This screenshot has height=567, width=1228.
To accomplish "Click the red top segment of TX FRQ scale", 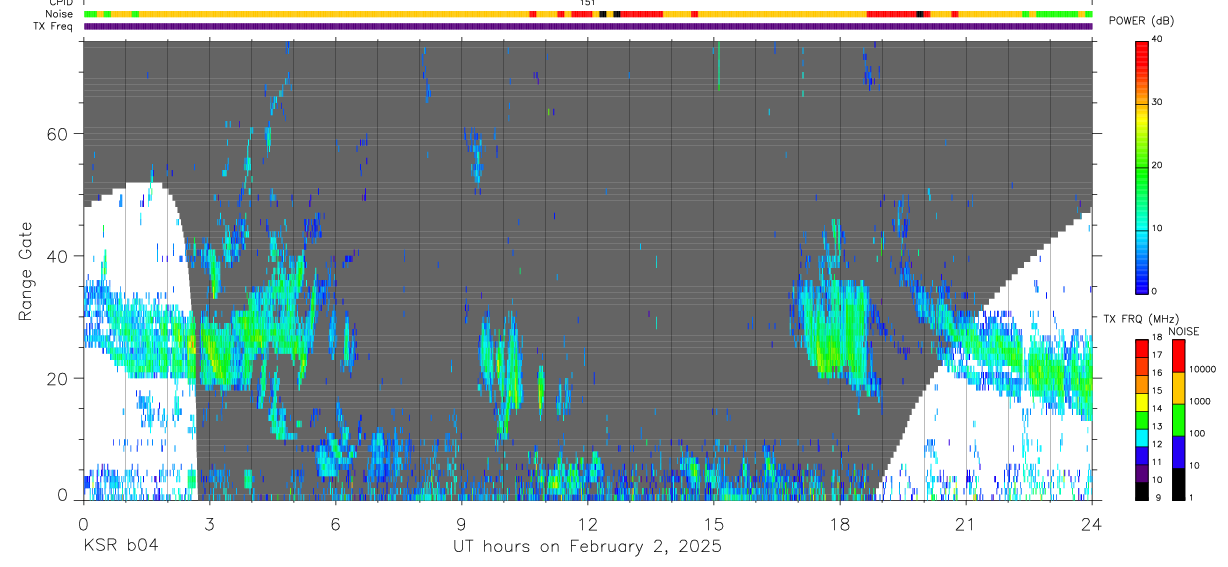I will click(1142, 348).
